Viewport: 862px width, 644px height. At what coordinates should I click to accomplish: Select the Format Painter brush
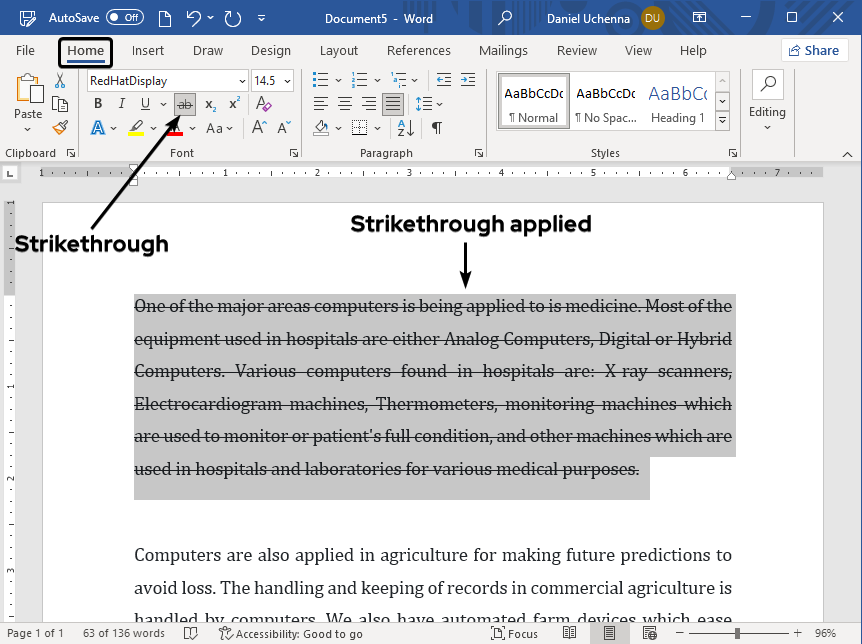point(60,128)
